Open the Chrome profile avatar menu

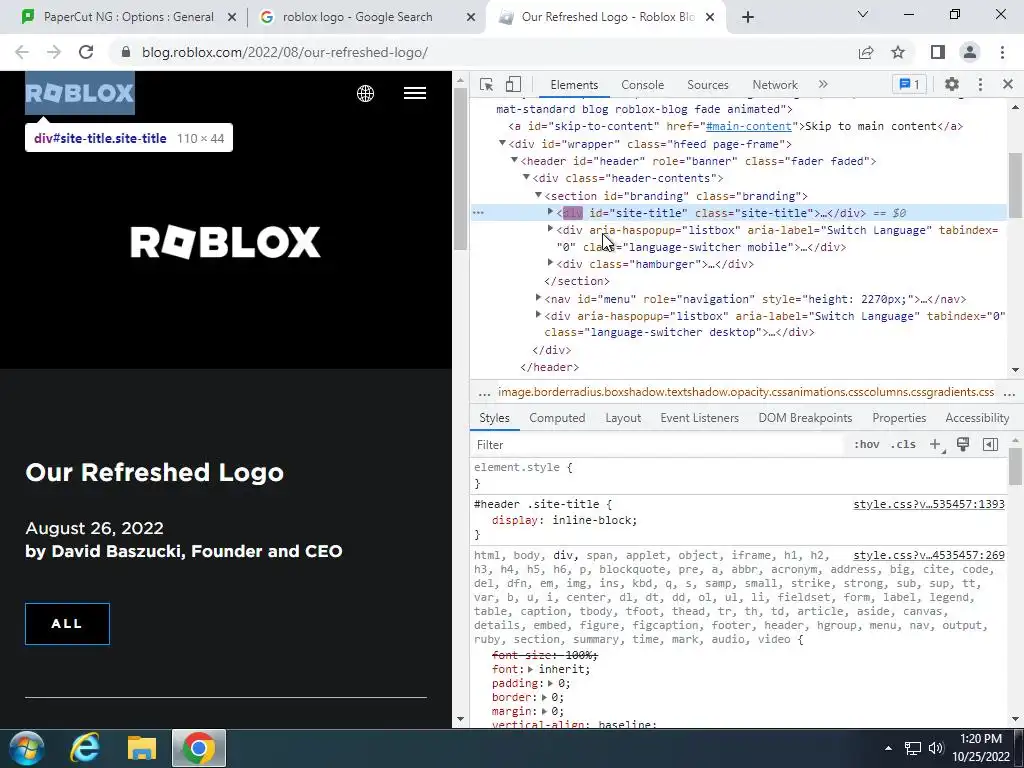click(970, 52)
